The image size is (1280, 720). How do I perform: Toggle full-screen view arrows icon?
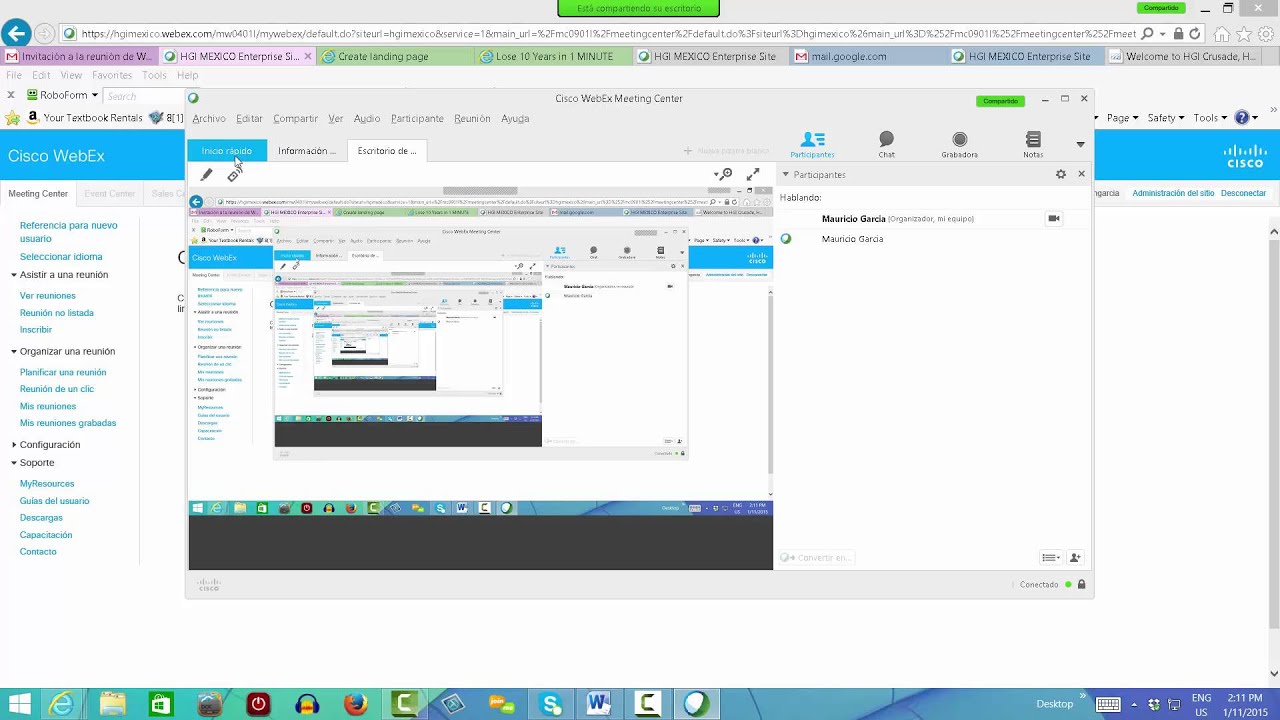tap(753, 174)
